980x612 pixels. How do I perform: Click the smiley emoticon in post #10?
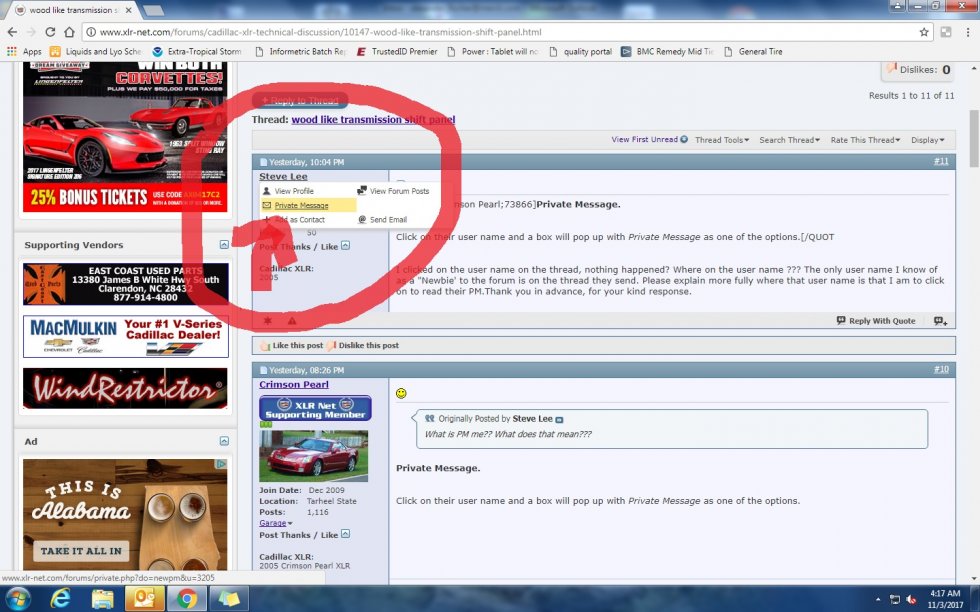[x=401, y=393]
